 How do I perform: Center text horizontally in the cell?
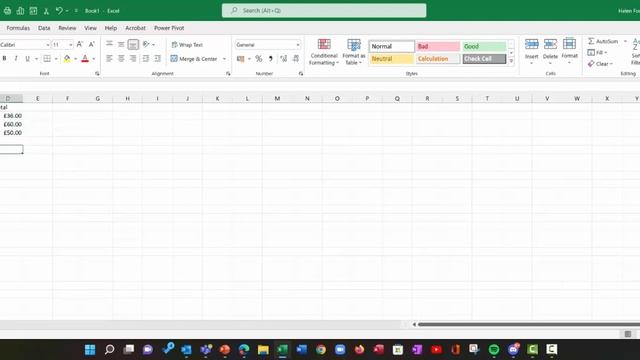[x=121, y=59]
